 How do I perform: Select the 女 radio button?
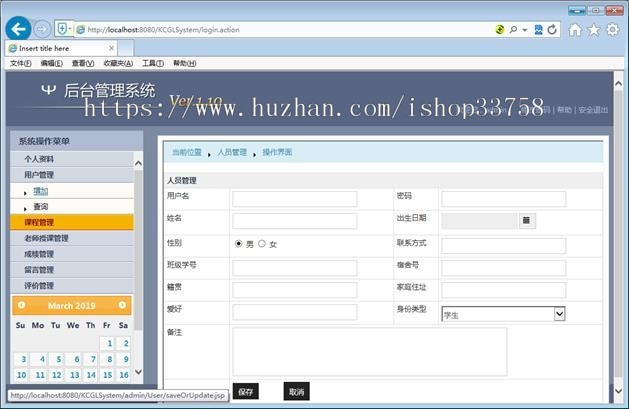pos(262,243)
